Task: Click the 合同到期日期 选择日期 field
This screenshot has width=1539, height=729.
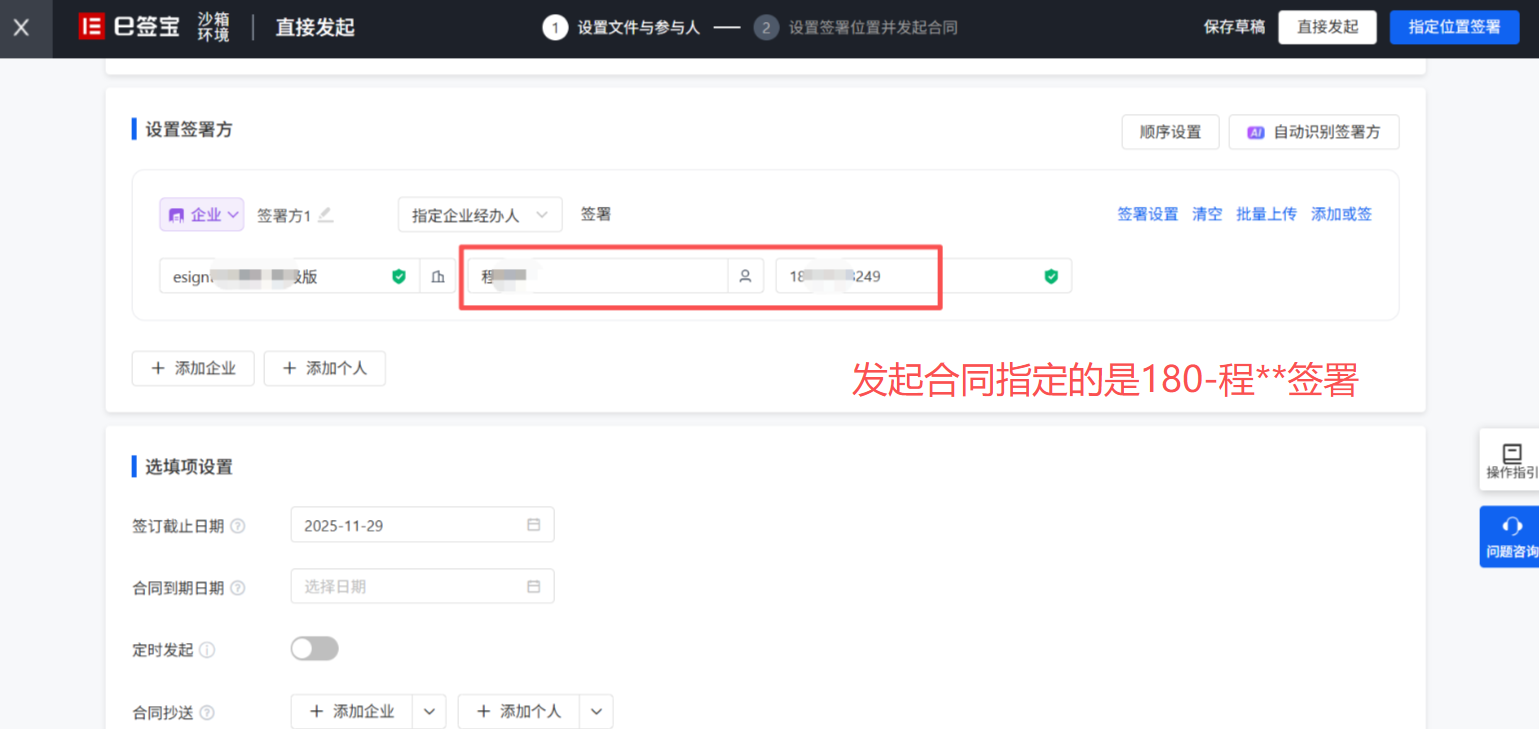Action: pos(422,587)
